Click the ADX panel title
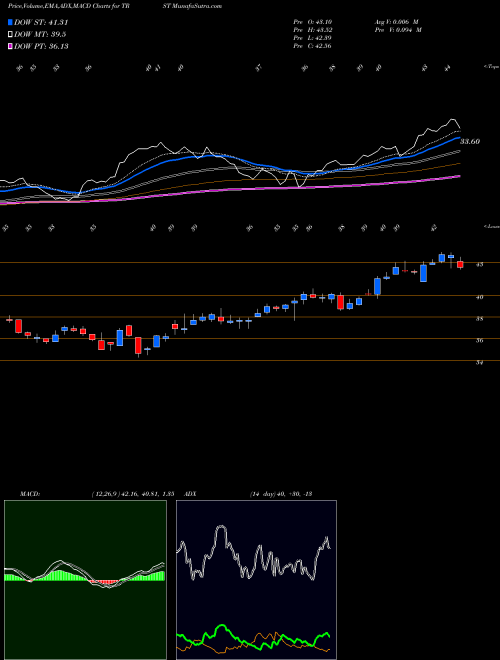The image size is (500, 660). tap(190, 494)
